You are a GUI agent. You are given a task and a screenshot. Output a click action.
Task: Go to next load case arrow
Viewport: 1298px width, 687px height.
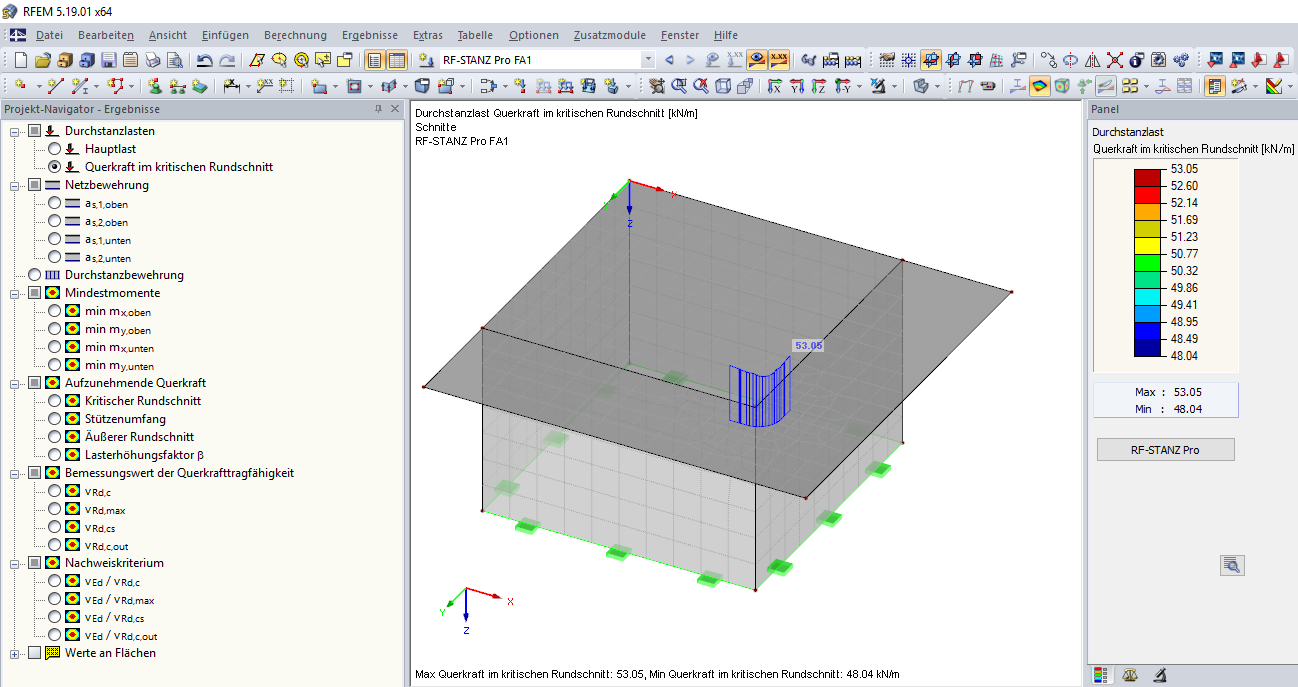[691, 60]
